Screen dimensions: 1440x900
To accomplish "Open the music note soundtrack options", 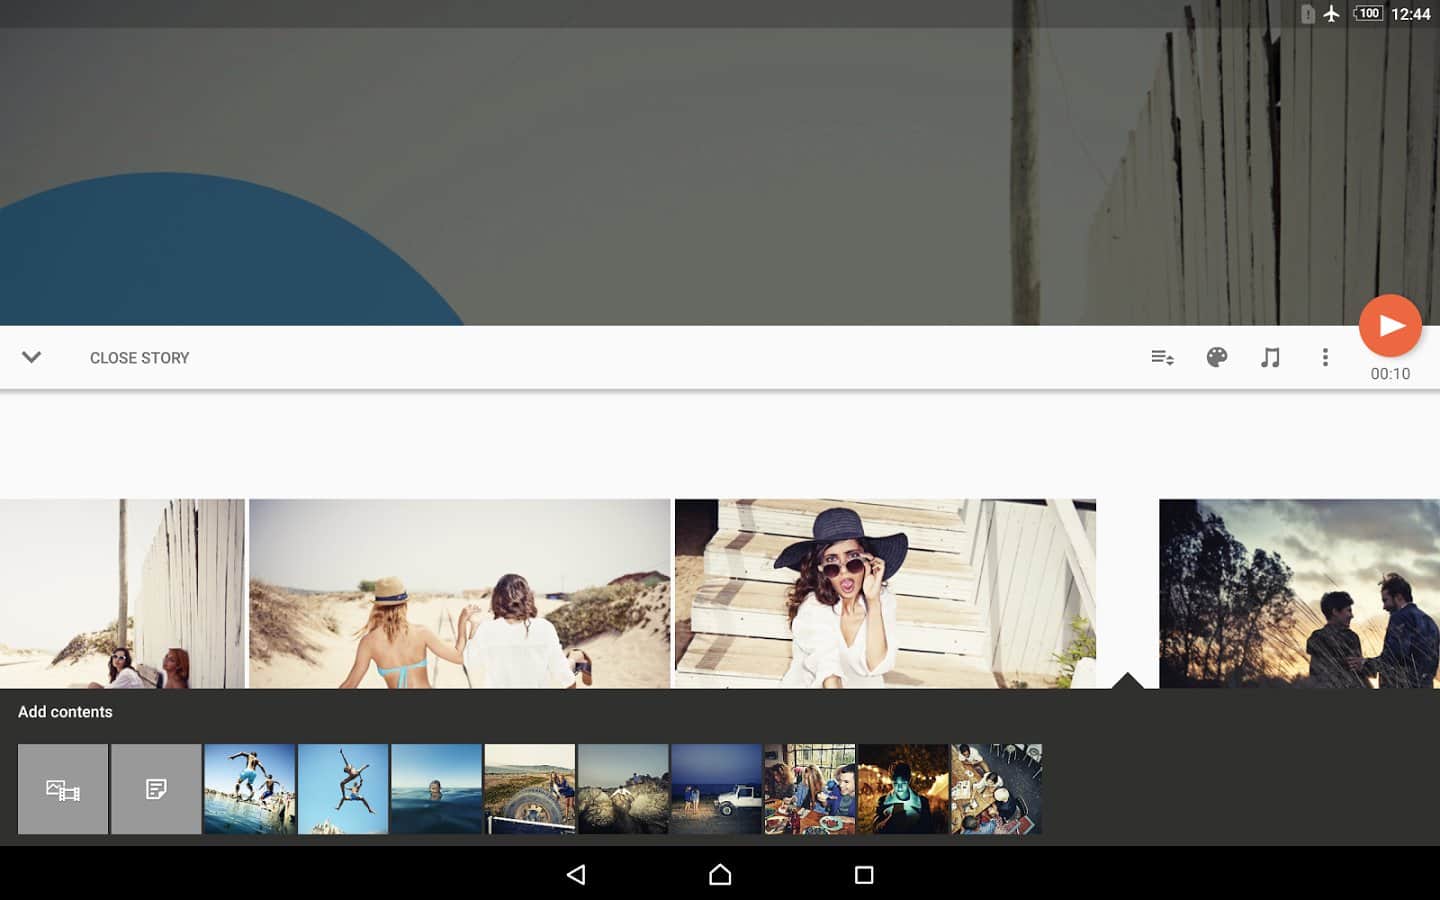I will (1270, 358).
